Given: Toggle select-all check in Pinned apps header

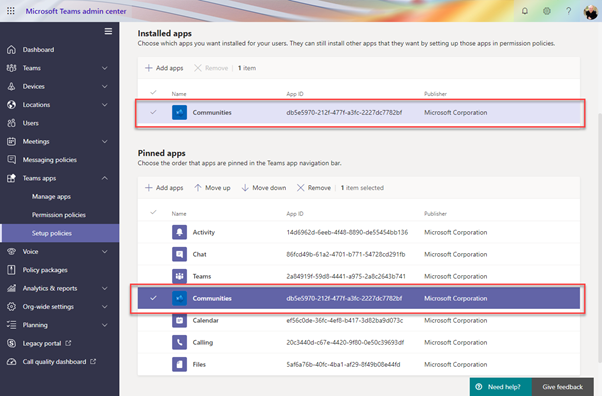Looking at the screenshot, I should coord(153,212).
